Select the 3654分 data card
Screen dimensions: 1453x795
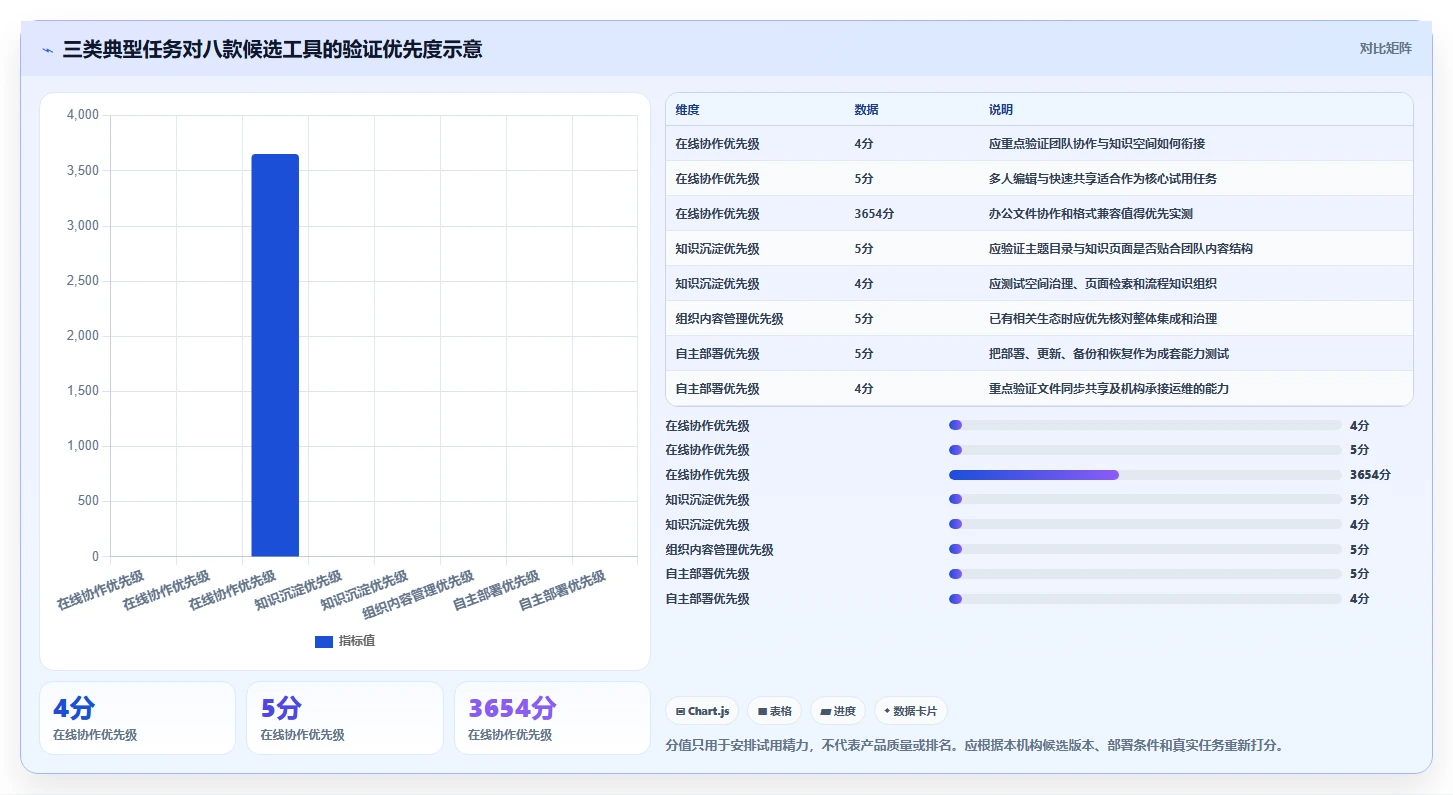pos(552,718)
